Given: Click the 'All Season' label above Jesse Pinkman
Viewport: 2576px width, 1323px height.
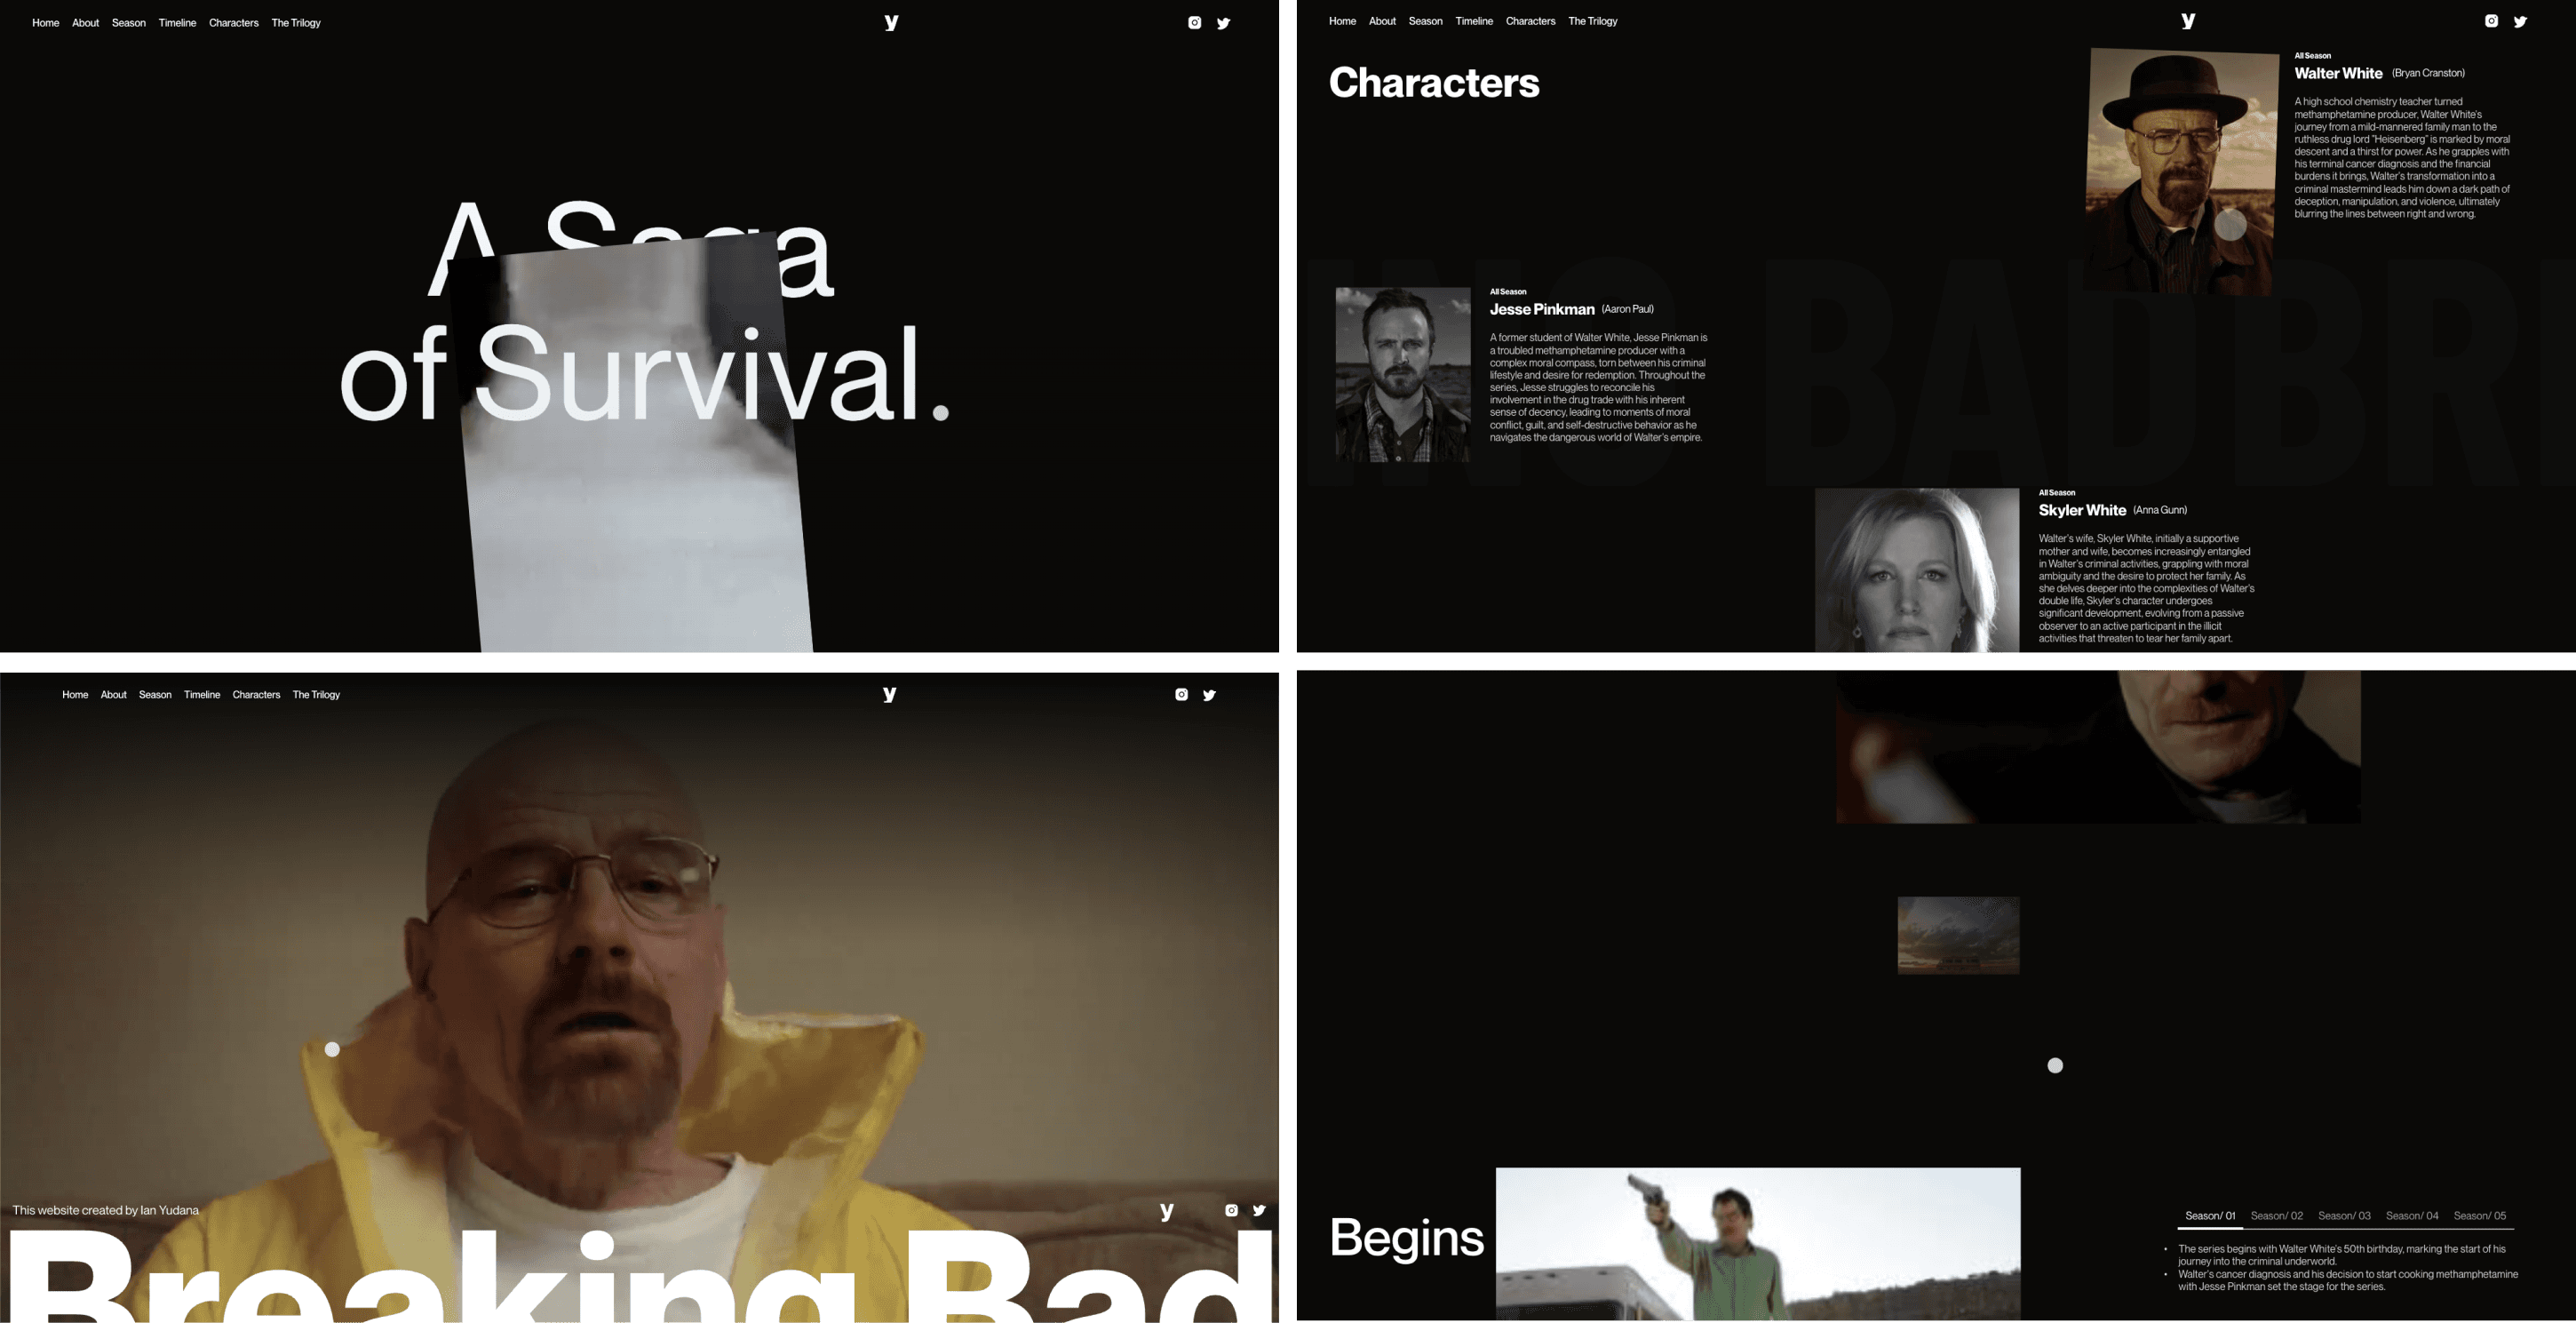Looking at the screenshot, I should pyautogui.click(x=1508, y=292).
